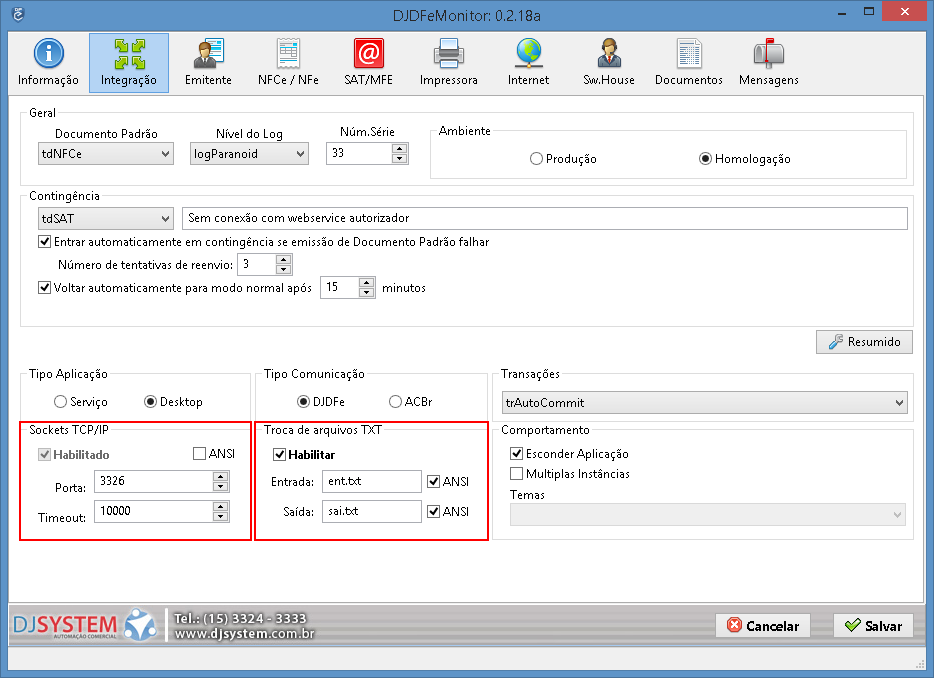Click the Núm.Série input field

tap(359, 153)
